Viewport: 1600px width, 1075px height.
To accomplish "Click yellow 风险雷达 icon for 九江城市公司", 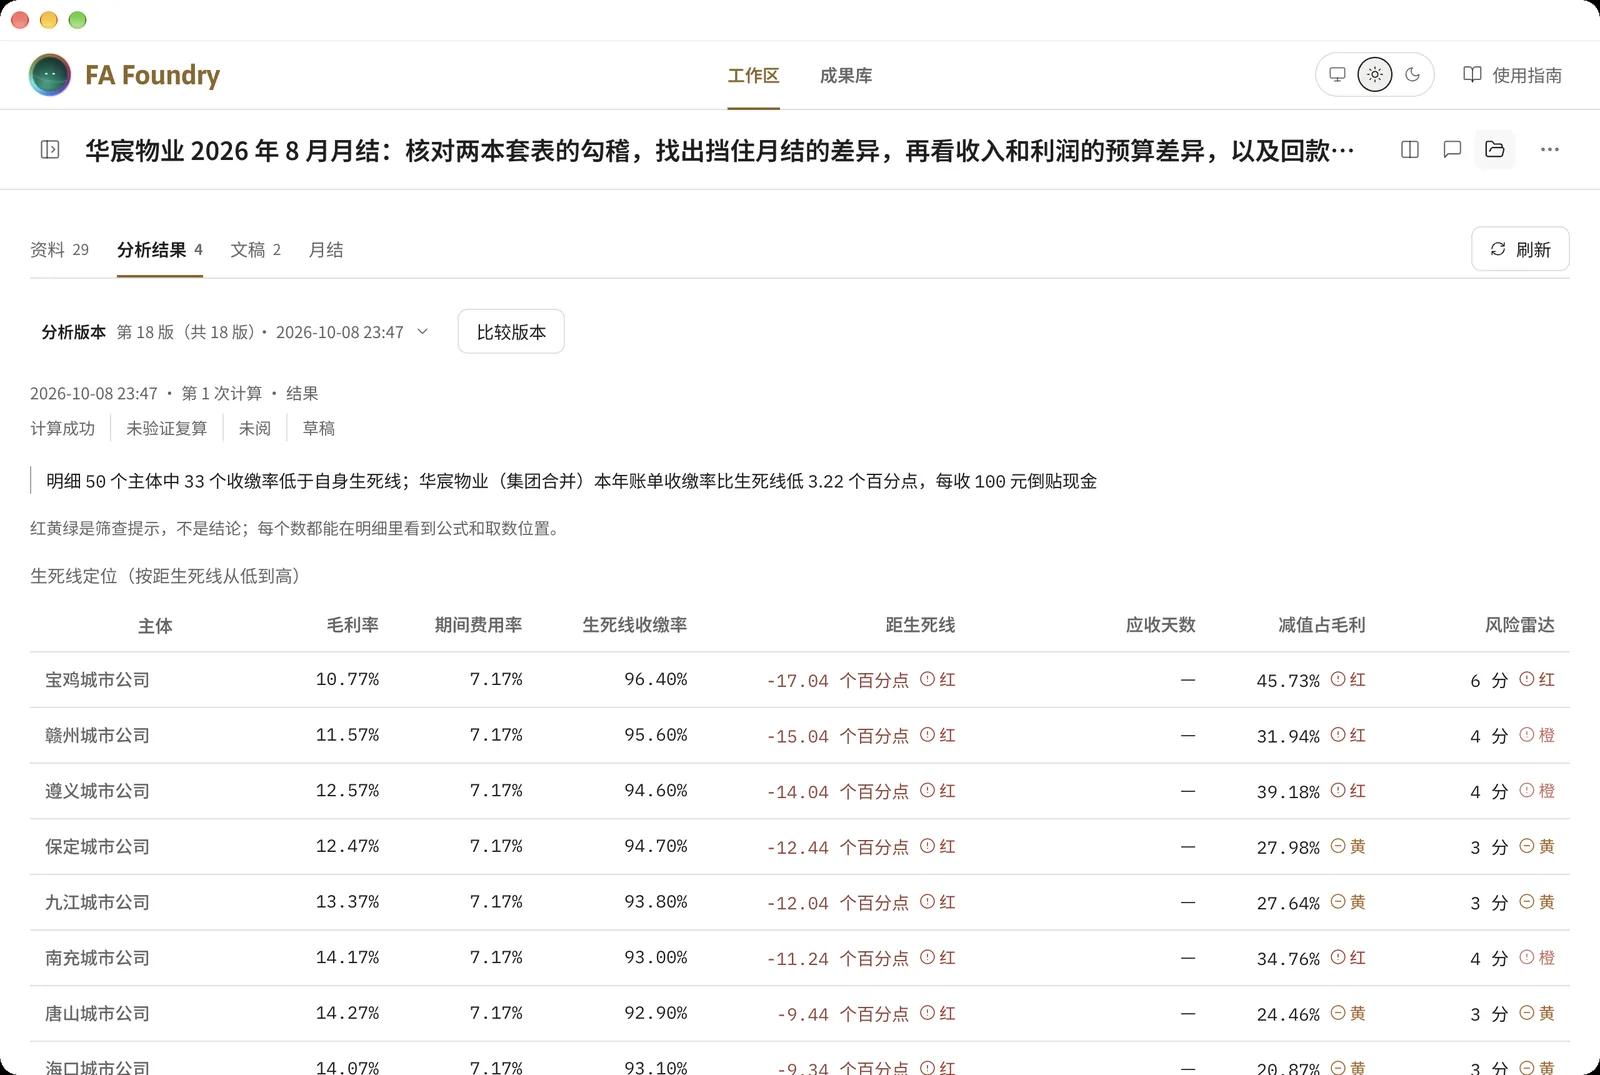I will (x=1527, y=902).
